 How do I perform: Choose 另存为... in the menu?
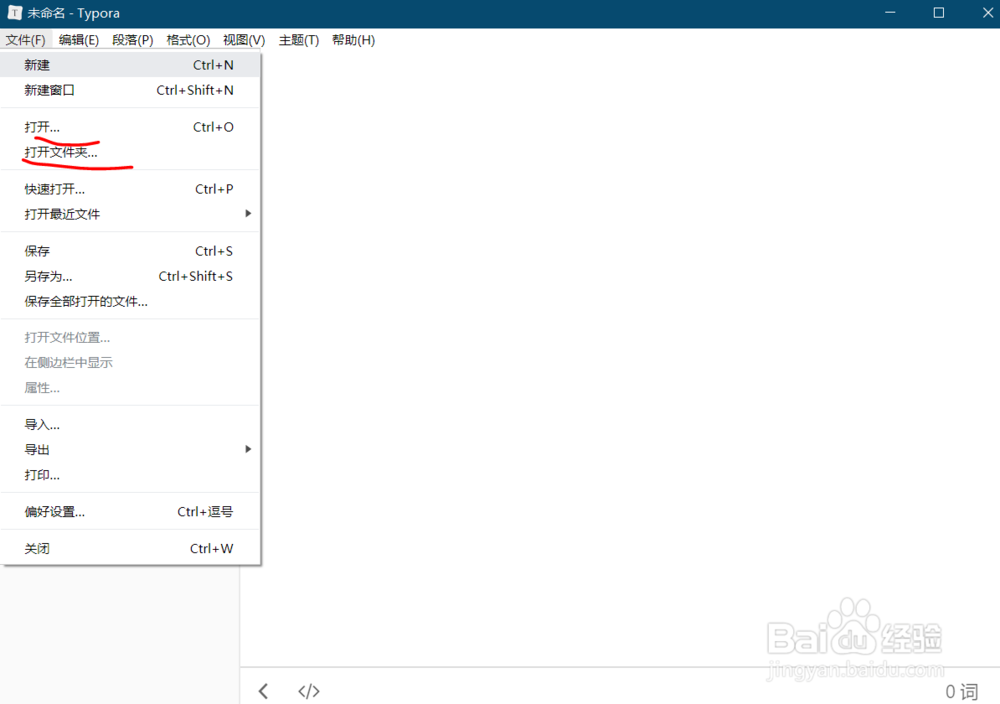130,276
